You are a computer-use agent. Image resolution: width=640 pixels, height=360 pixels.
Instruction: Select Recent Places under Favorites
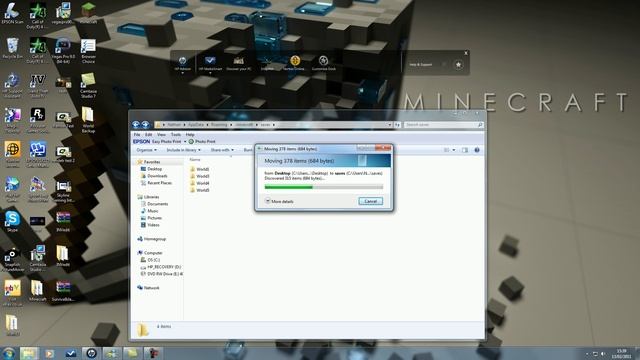[160, 183]
